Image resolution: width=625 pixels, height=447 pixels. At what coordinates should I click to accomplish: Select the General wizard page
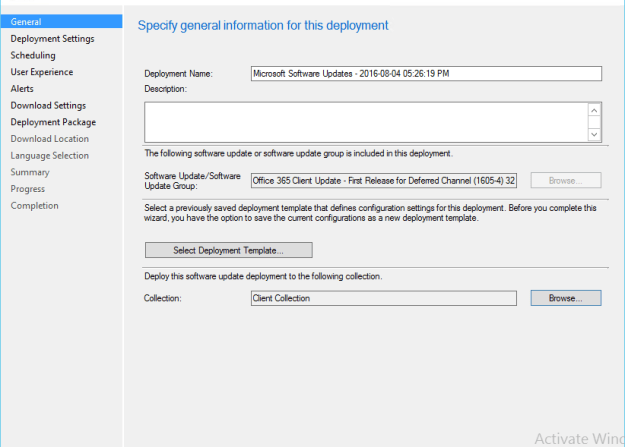pos(61,22)
